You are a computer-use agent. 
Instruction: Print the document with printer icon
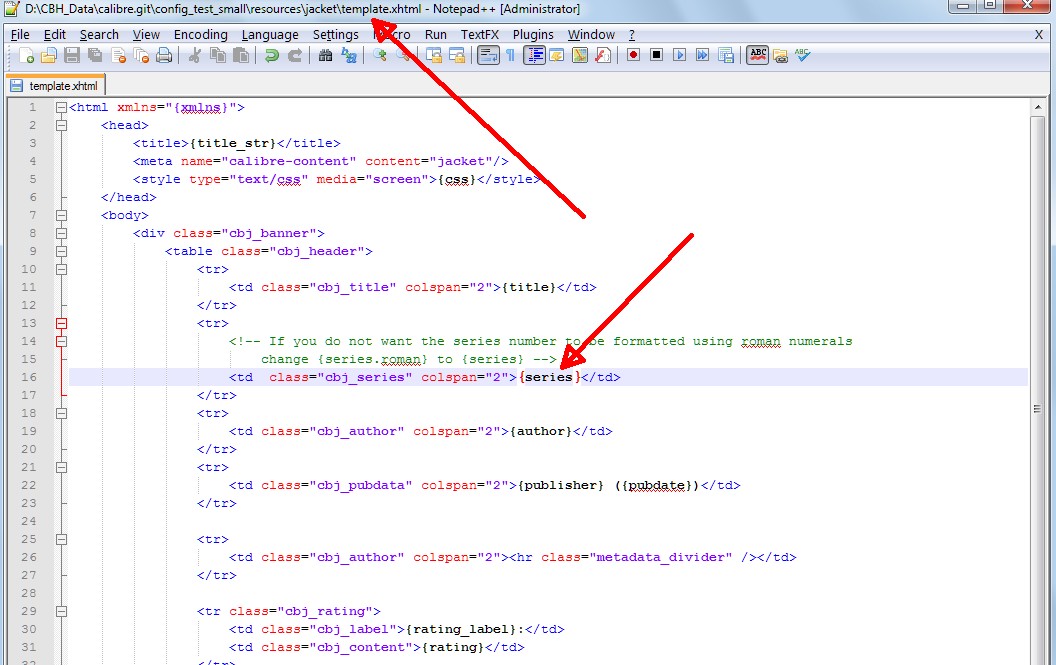point(164,55)
